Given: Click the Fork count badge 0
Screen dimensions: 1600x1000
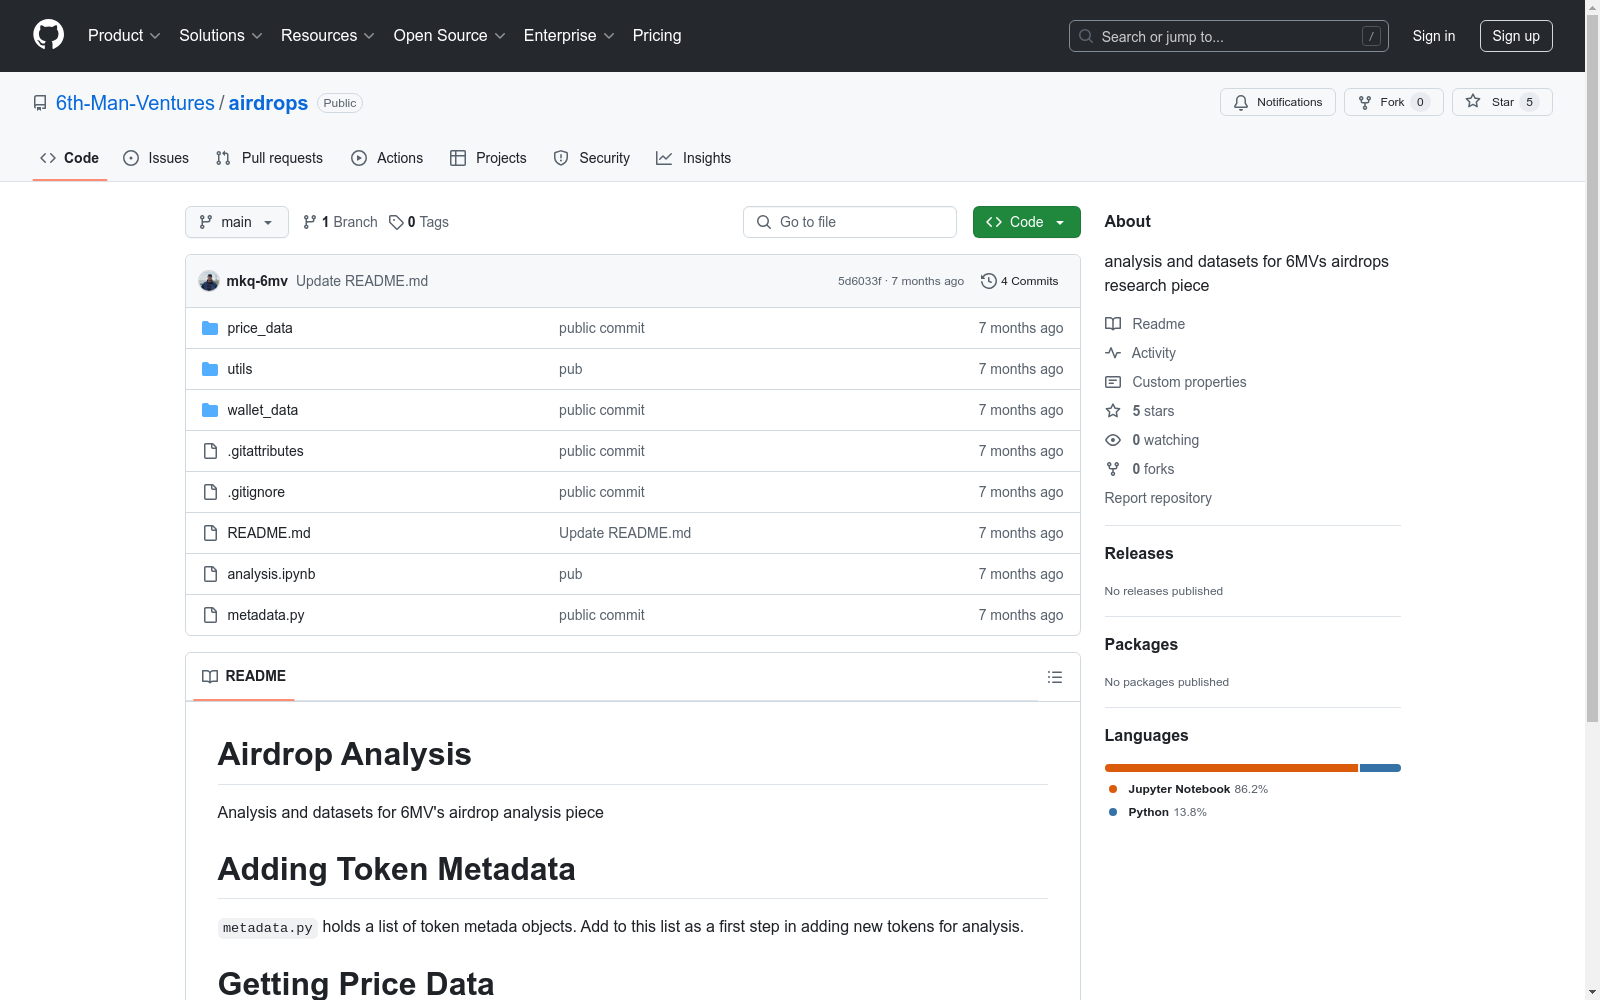Looking at the screenshot, I should point(1420,102).
